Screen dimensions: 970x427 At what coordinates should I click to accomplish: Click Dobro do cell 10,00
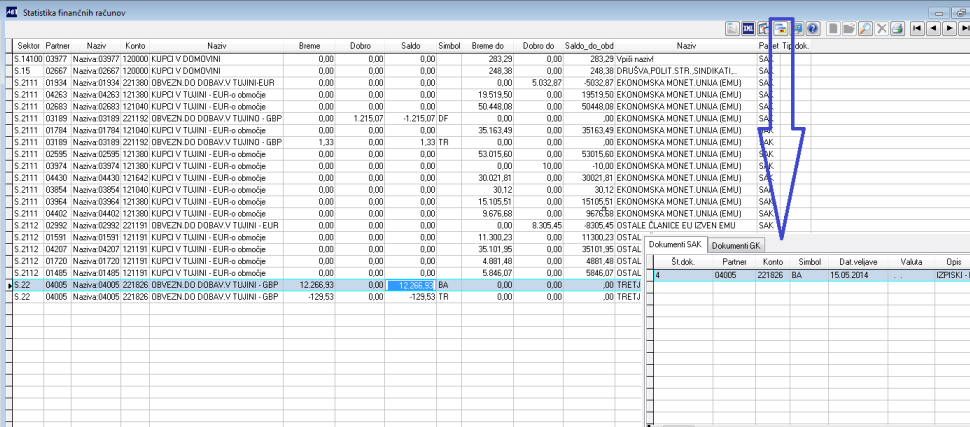click(538, 166)
